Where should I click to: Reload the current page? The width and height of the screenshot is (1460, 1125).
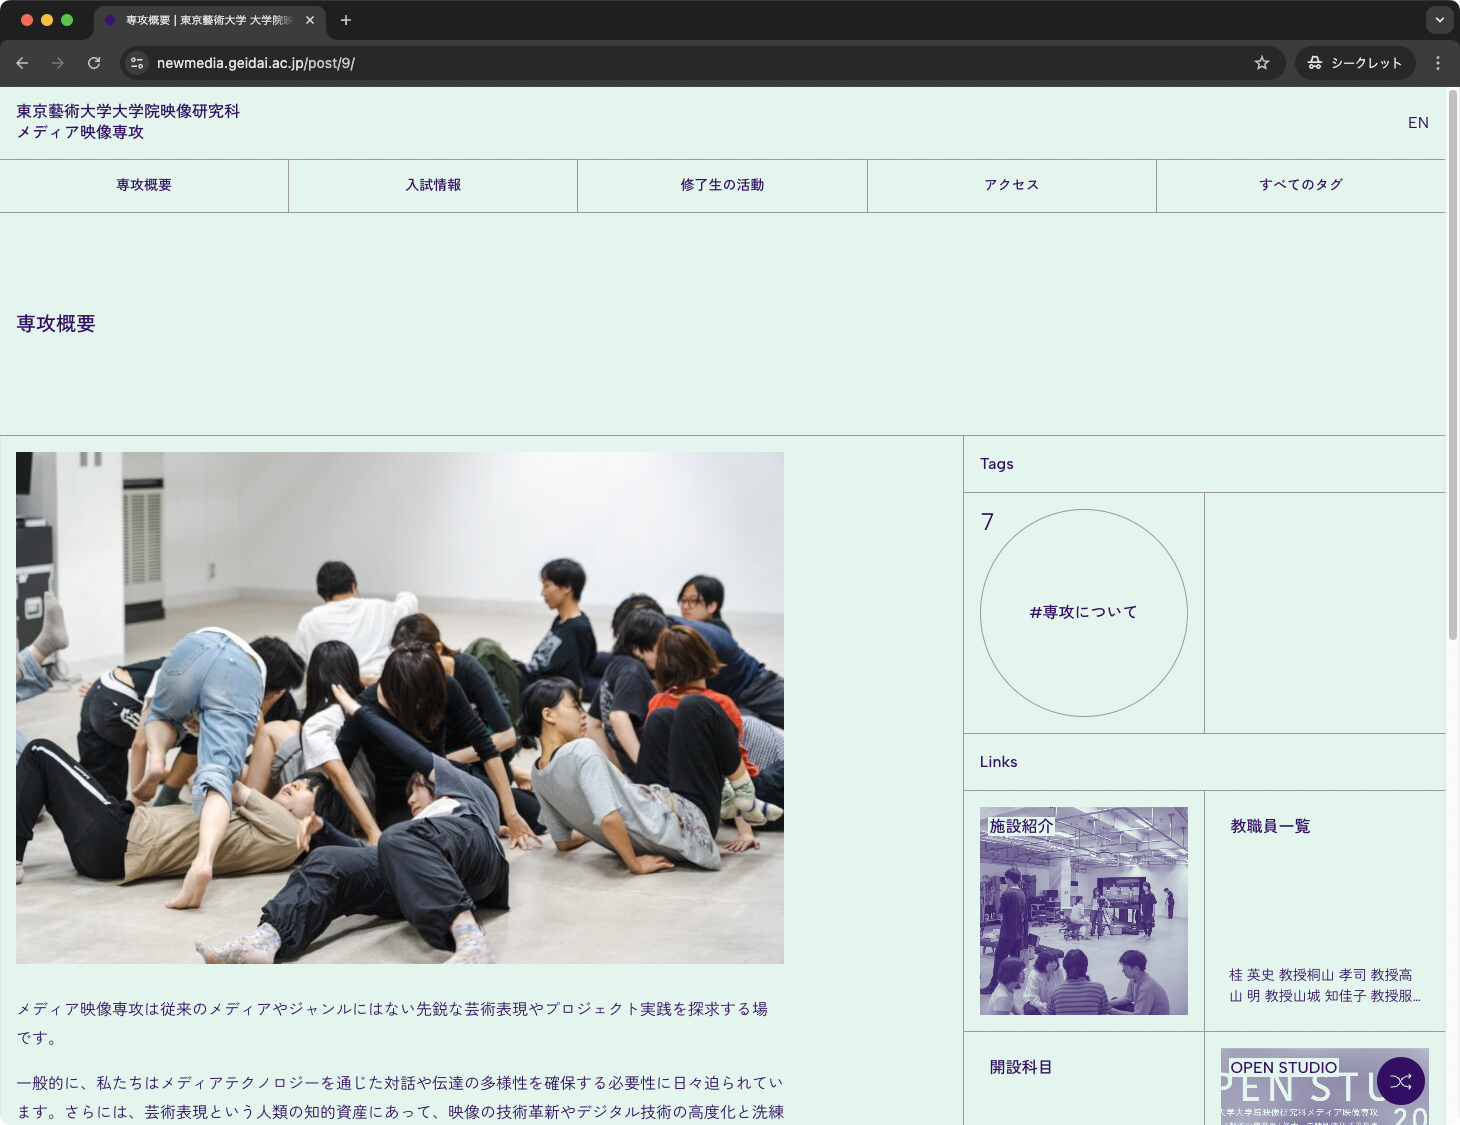tap(94, 63)
